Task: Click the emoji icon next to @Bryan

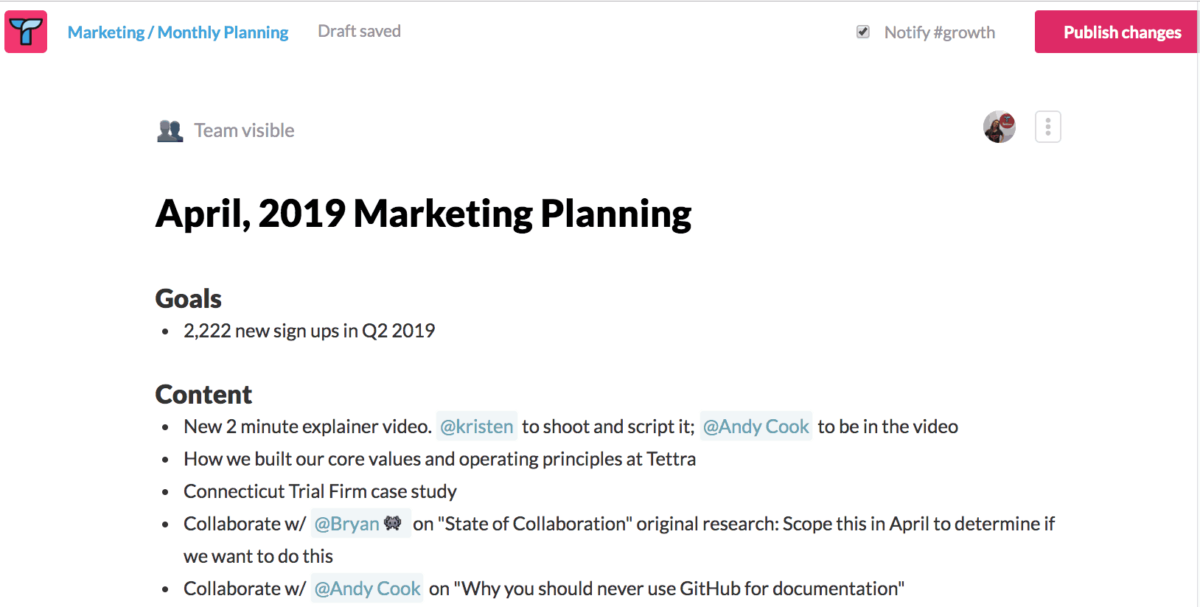Action: point(392,524)
